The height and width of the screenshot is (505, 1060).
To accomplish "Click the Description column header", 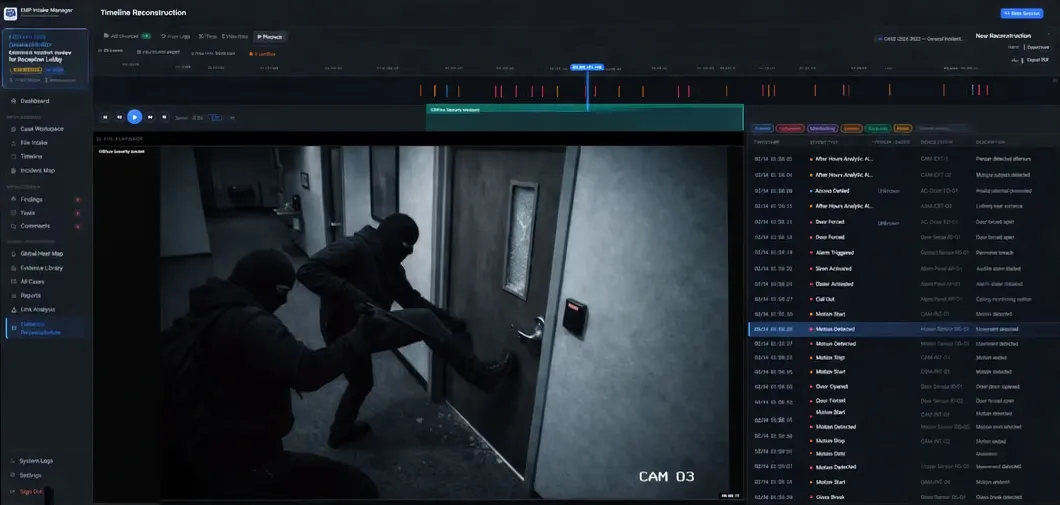I will click(991, 143).
